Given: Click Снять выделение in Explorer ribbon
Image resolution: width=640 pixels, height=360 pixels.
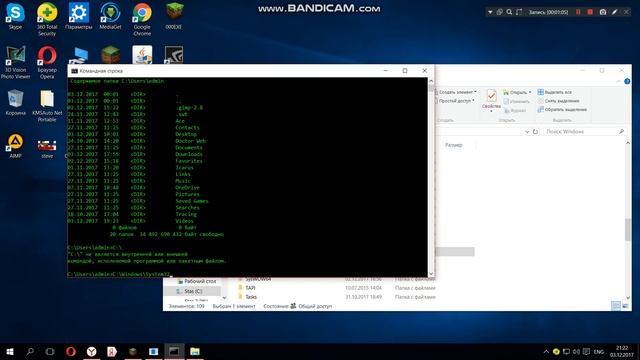Looking at the screenshot, I should pyautogui.click(x=558, y=101).
